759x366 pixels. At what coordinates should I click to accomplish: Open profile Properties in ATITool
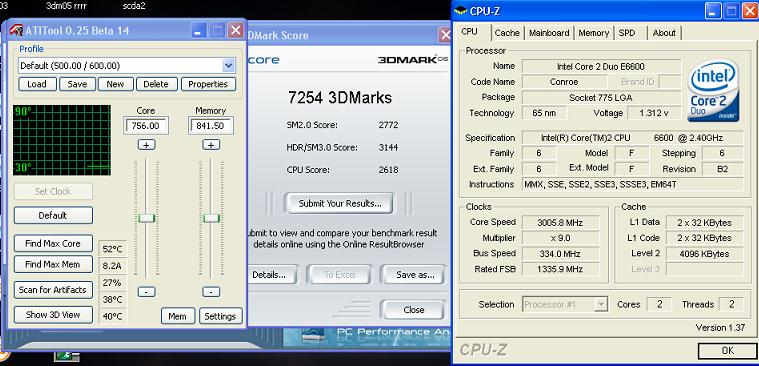(208, 84)
